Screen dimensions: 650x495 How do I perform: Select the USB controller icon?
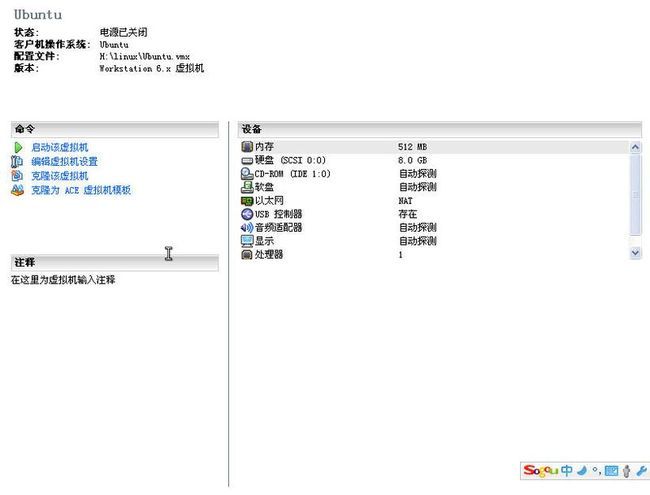tap(247, 214)
